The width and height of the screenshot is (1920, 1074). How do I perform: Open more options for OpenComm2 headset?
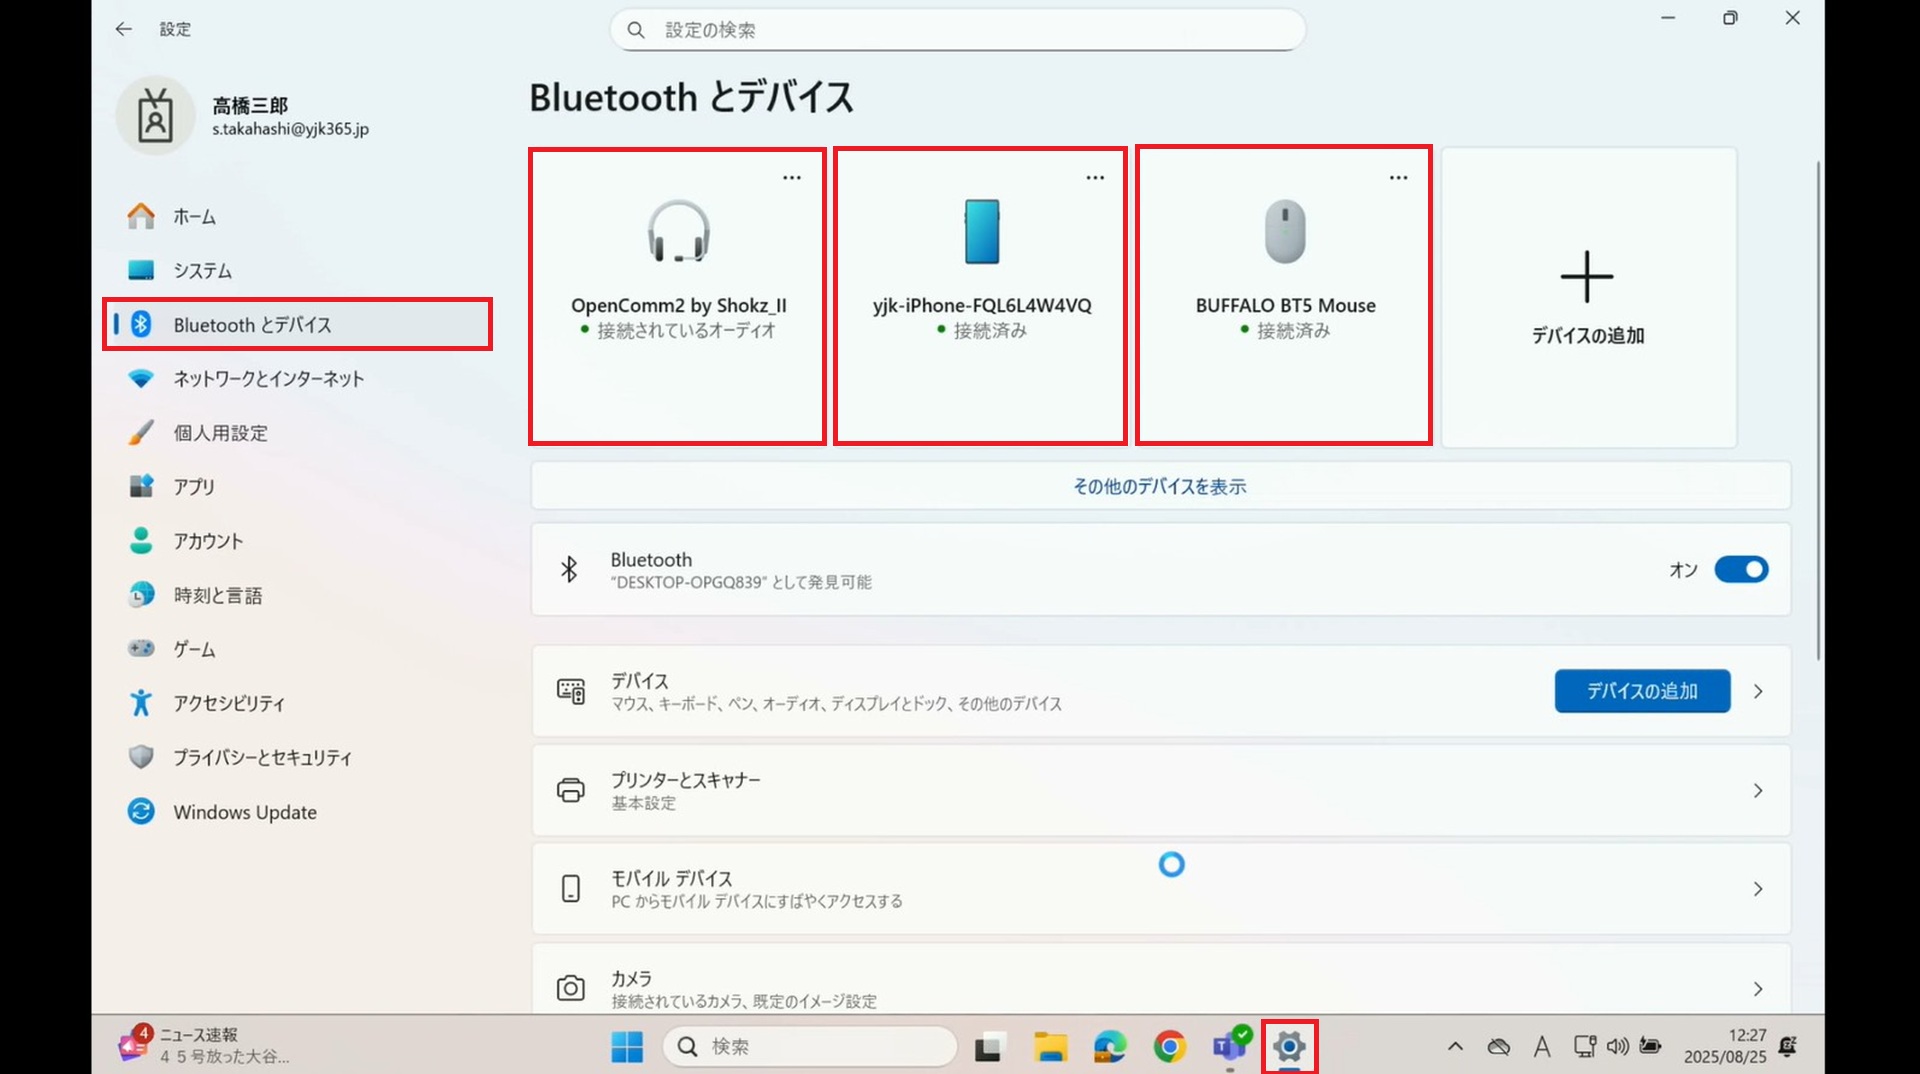tap(792, 178)
